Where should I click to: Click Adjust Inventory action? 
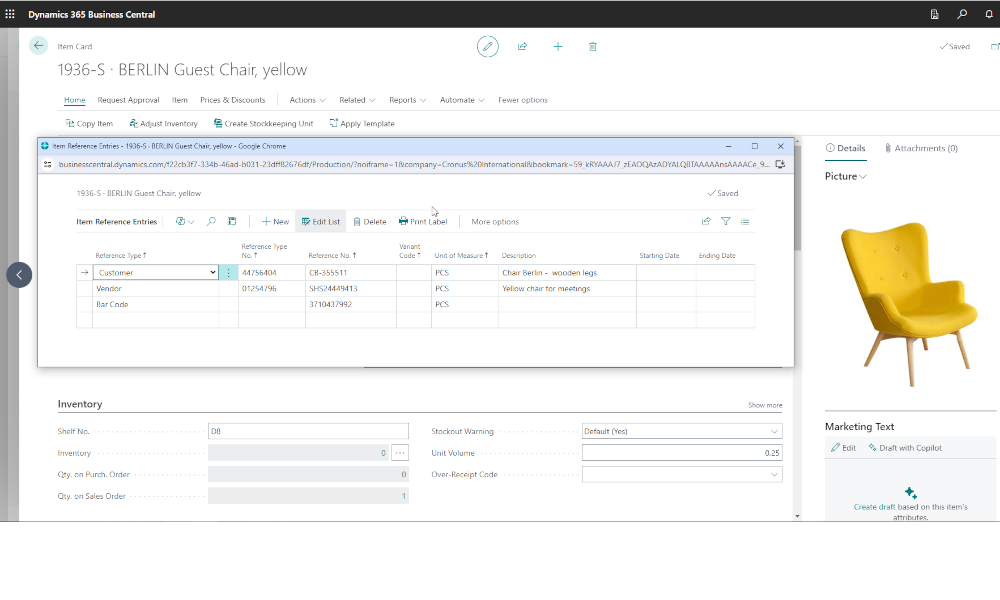[163, 124]
